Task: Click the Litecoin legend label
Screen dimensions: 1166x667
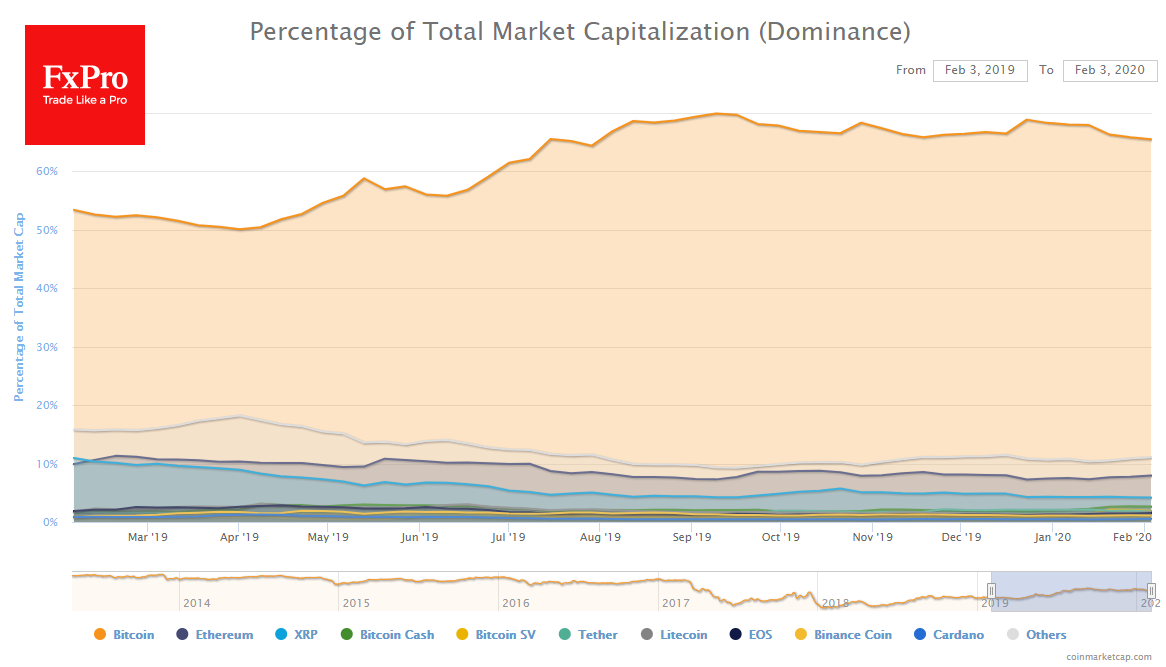Action: tap(683, 635)
